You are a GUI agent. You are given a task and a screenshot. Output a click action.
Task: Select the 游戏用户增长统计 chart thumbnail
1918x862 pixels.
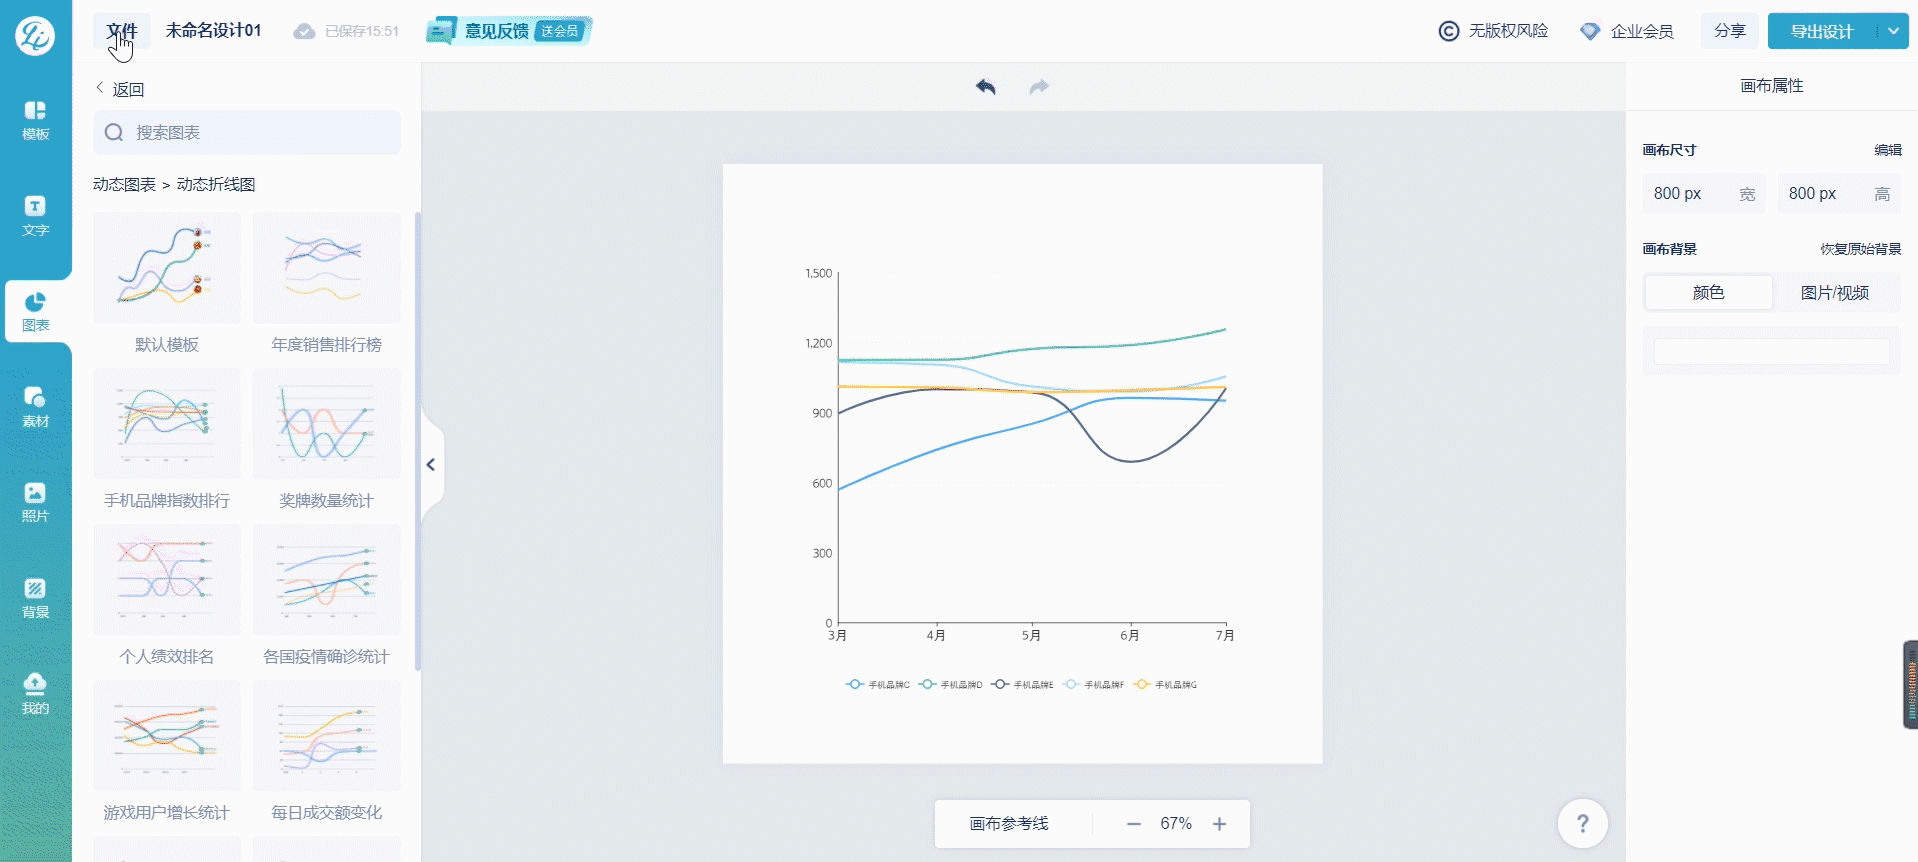pyautogui.click(x=167, y=736)
